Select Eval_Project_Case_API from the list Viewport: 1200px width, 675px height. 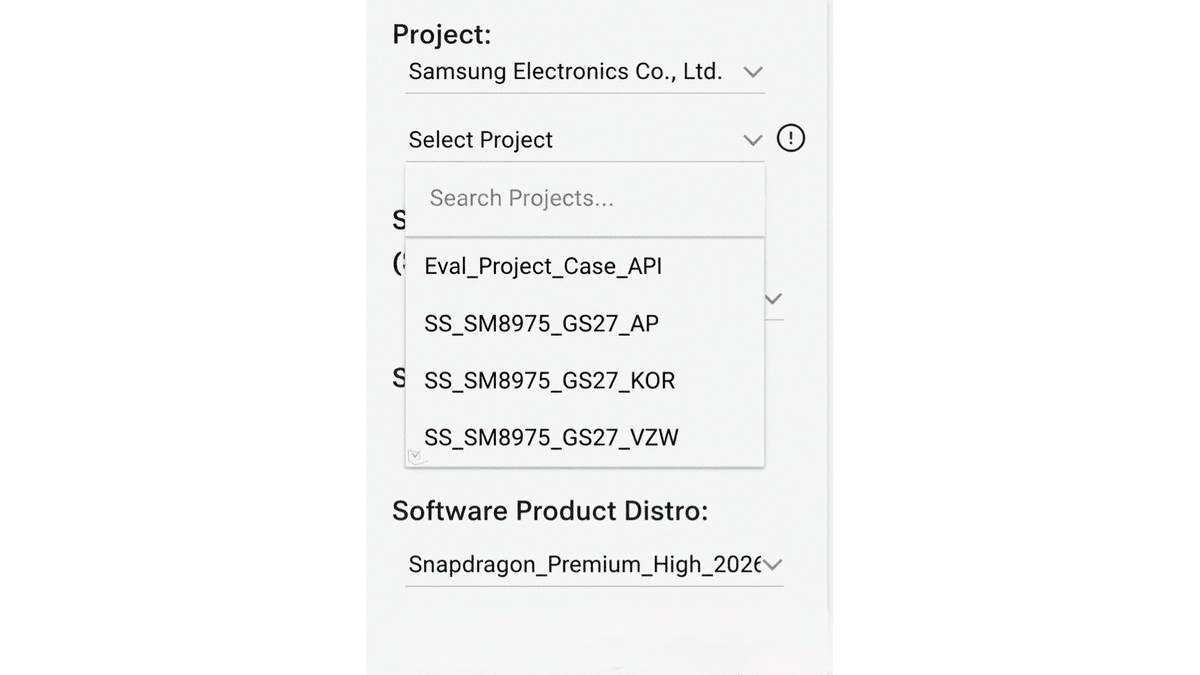(x=585, y=266)
